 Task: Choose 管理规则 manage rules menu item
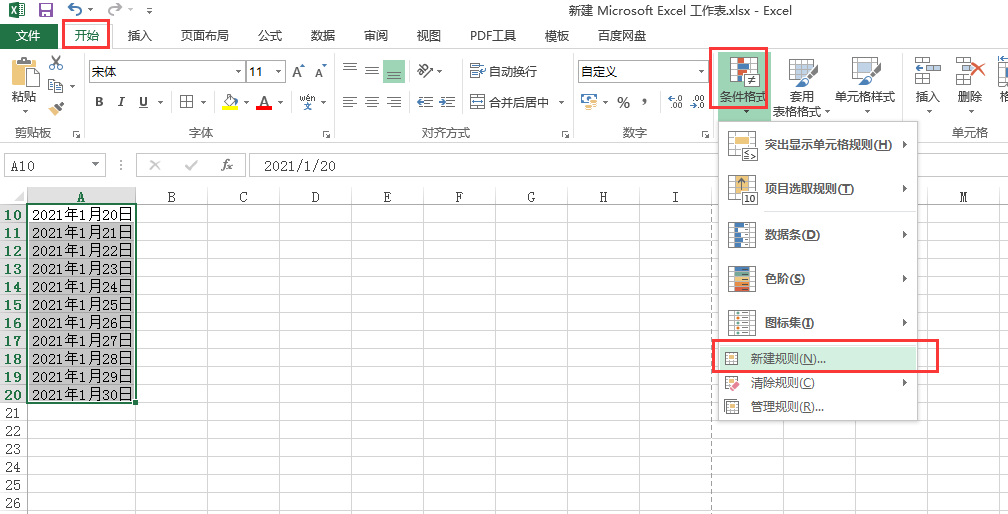pos(818,407)
